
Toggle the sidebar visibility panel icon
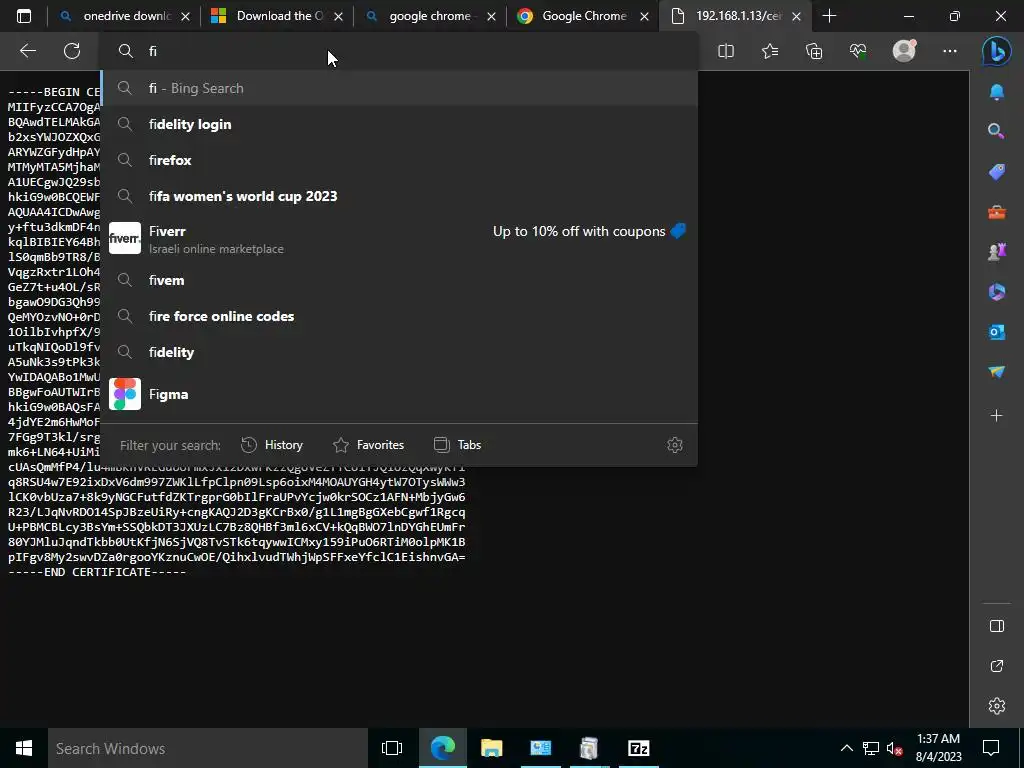pos(997,626)
